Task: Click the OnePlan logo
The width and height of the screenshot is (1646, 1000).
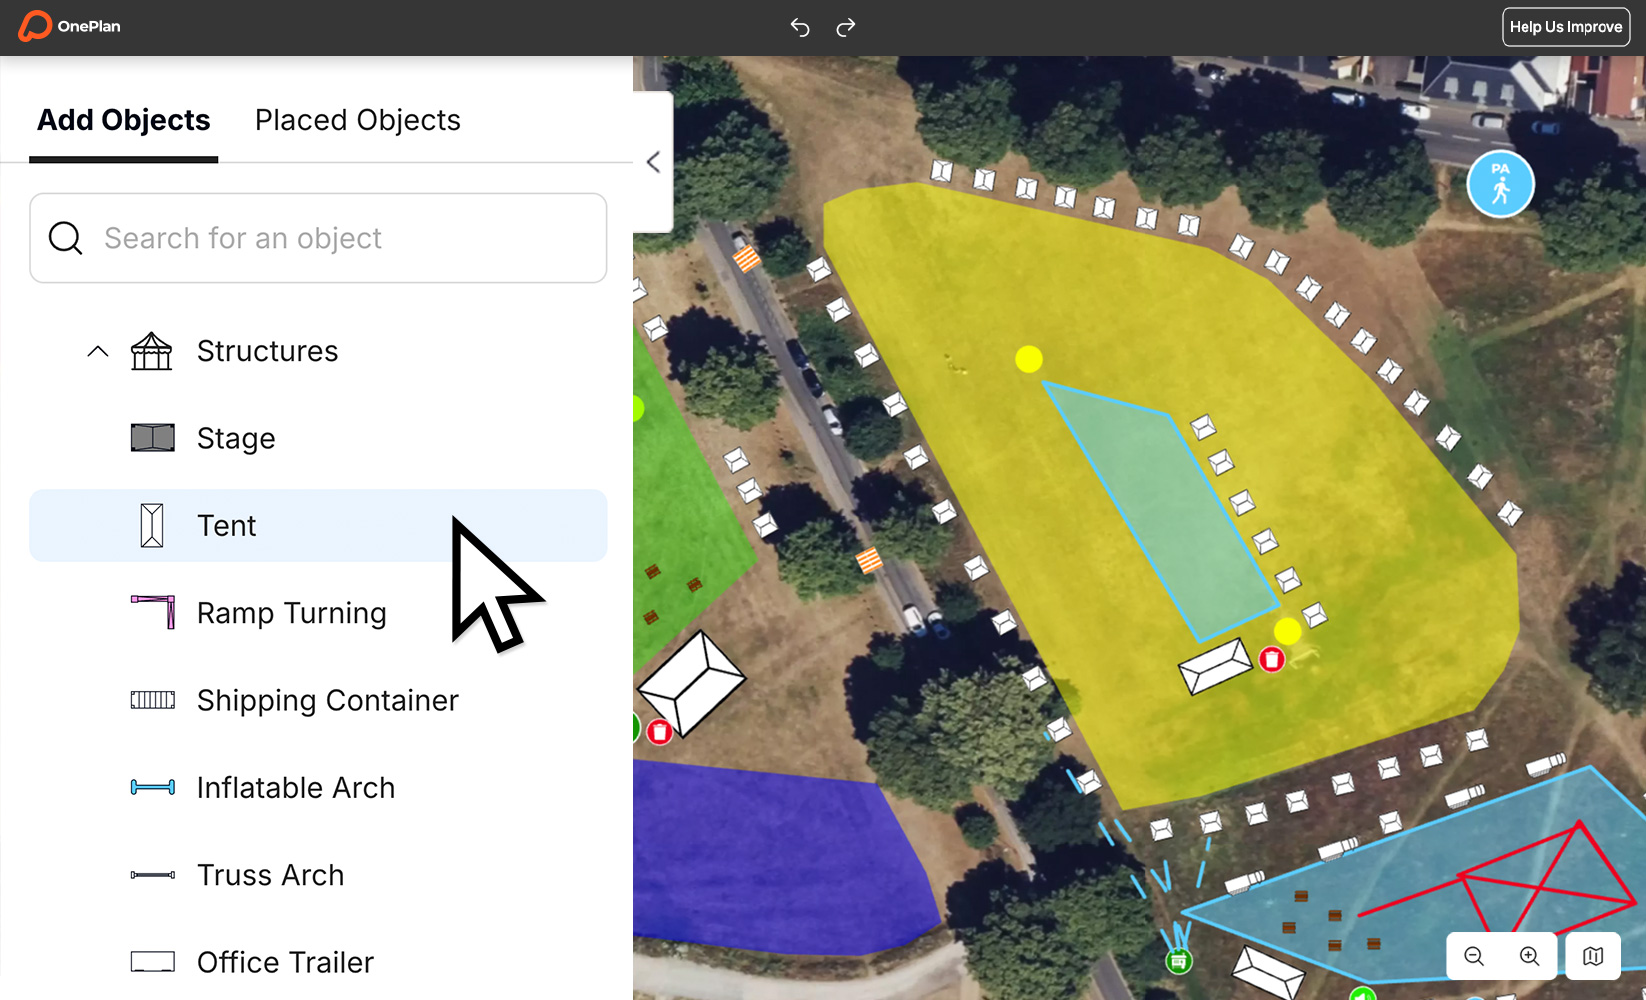Action: (68, 26)
